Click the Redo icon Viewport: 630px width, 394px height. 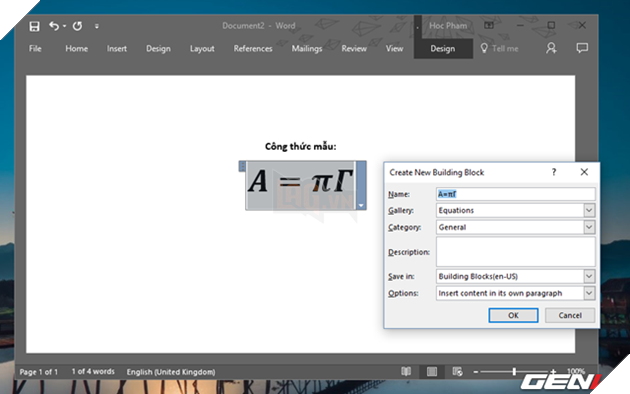pos(78,26)
